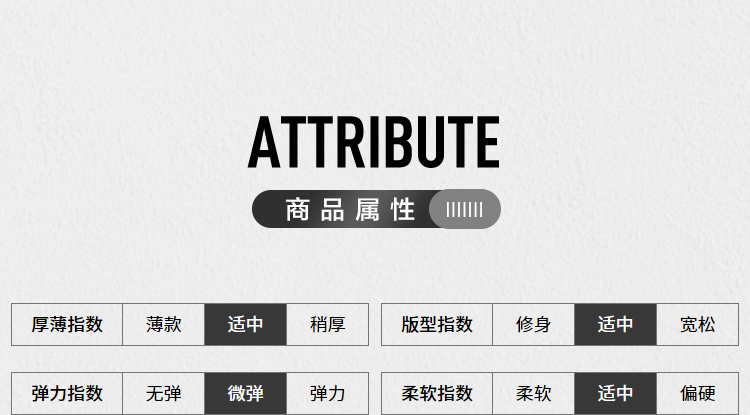Screen dimensions: 750x415
Task: Click the 厚薄指数 row label
Action: [67, 324]
